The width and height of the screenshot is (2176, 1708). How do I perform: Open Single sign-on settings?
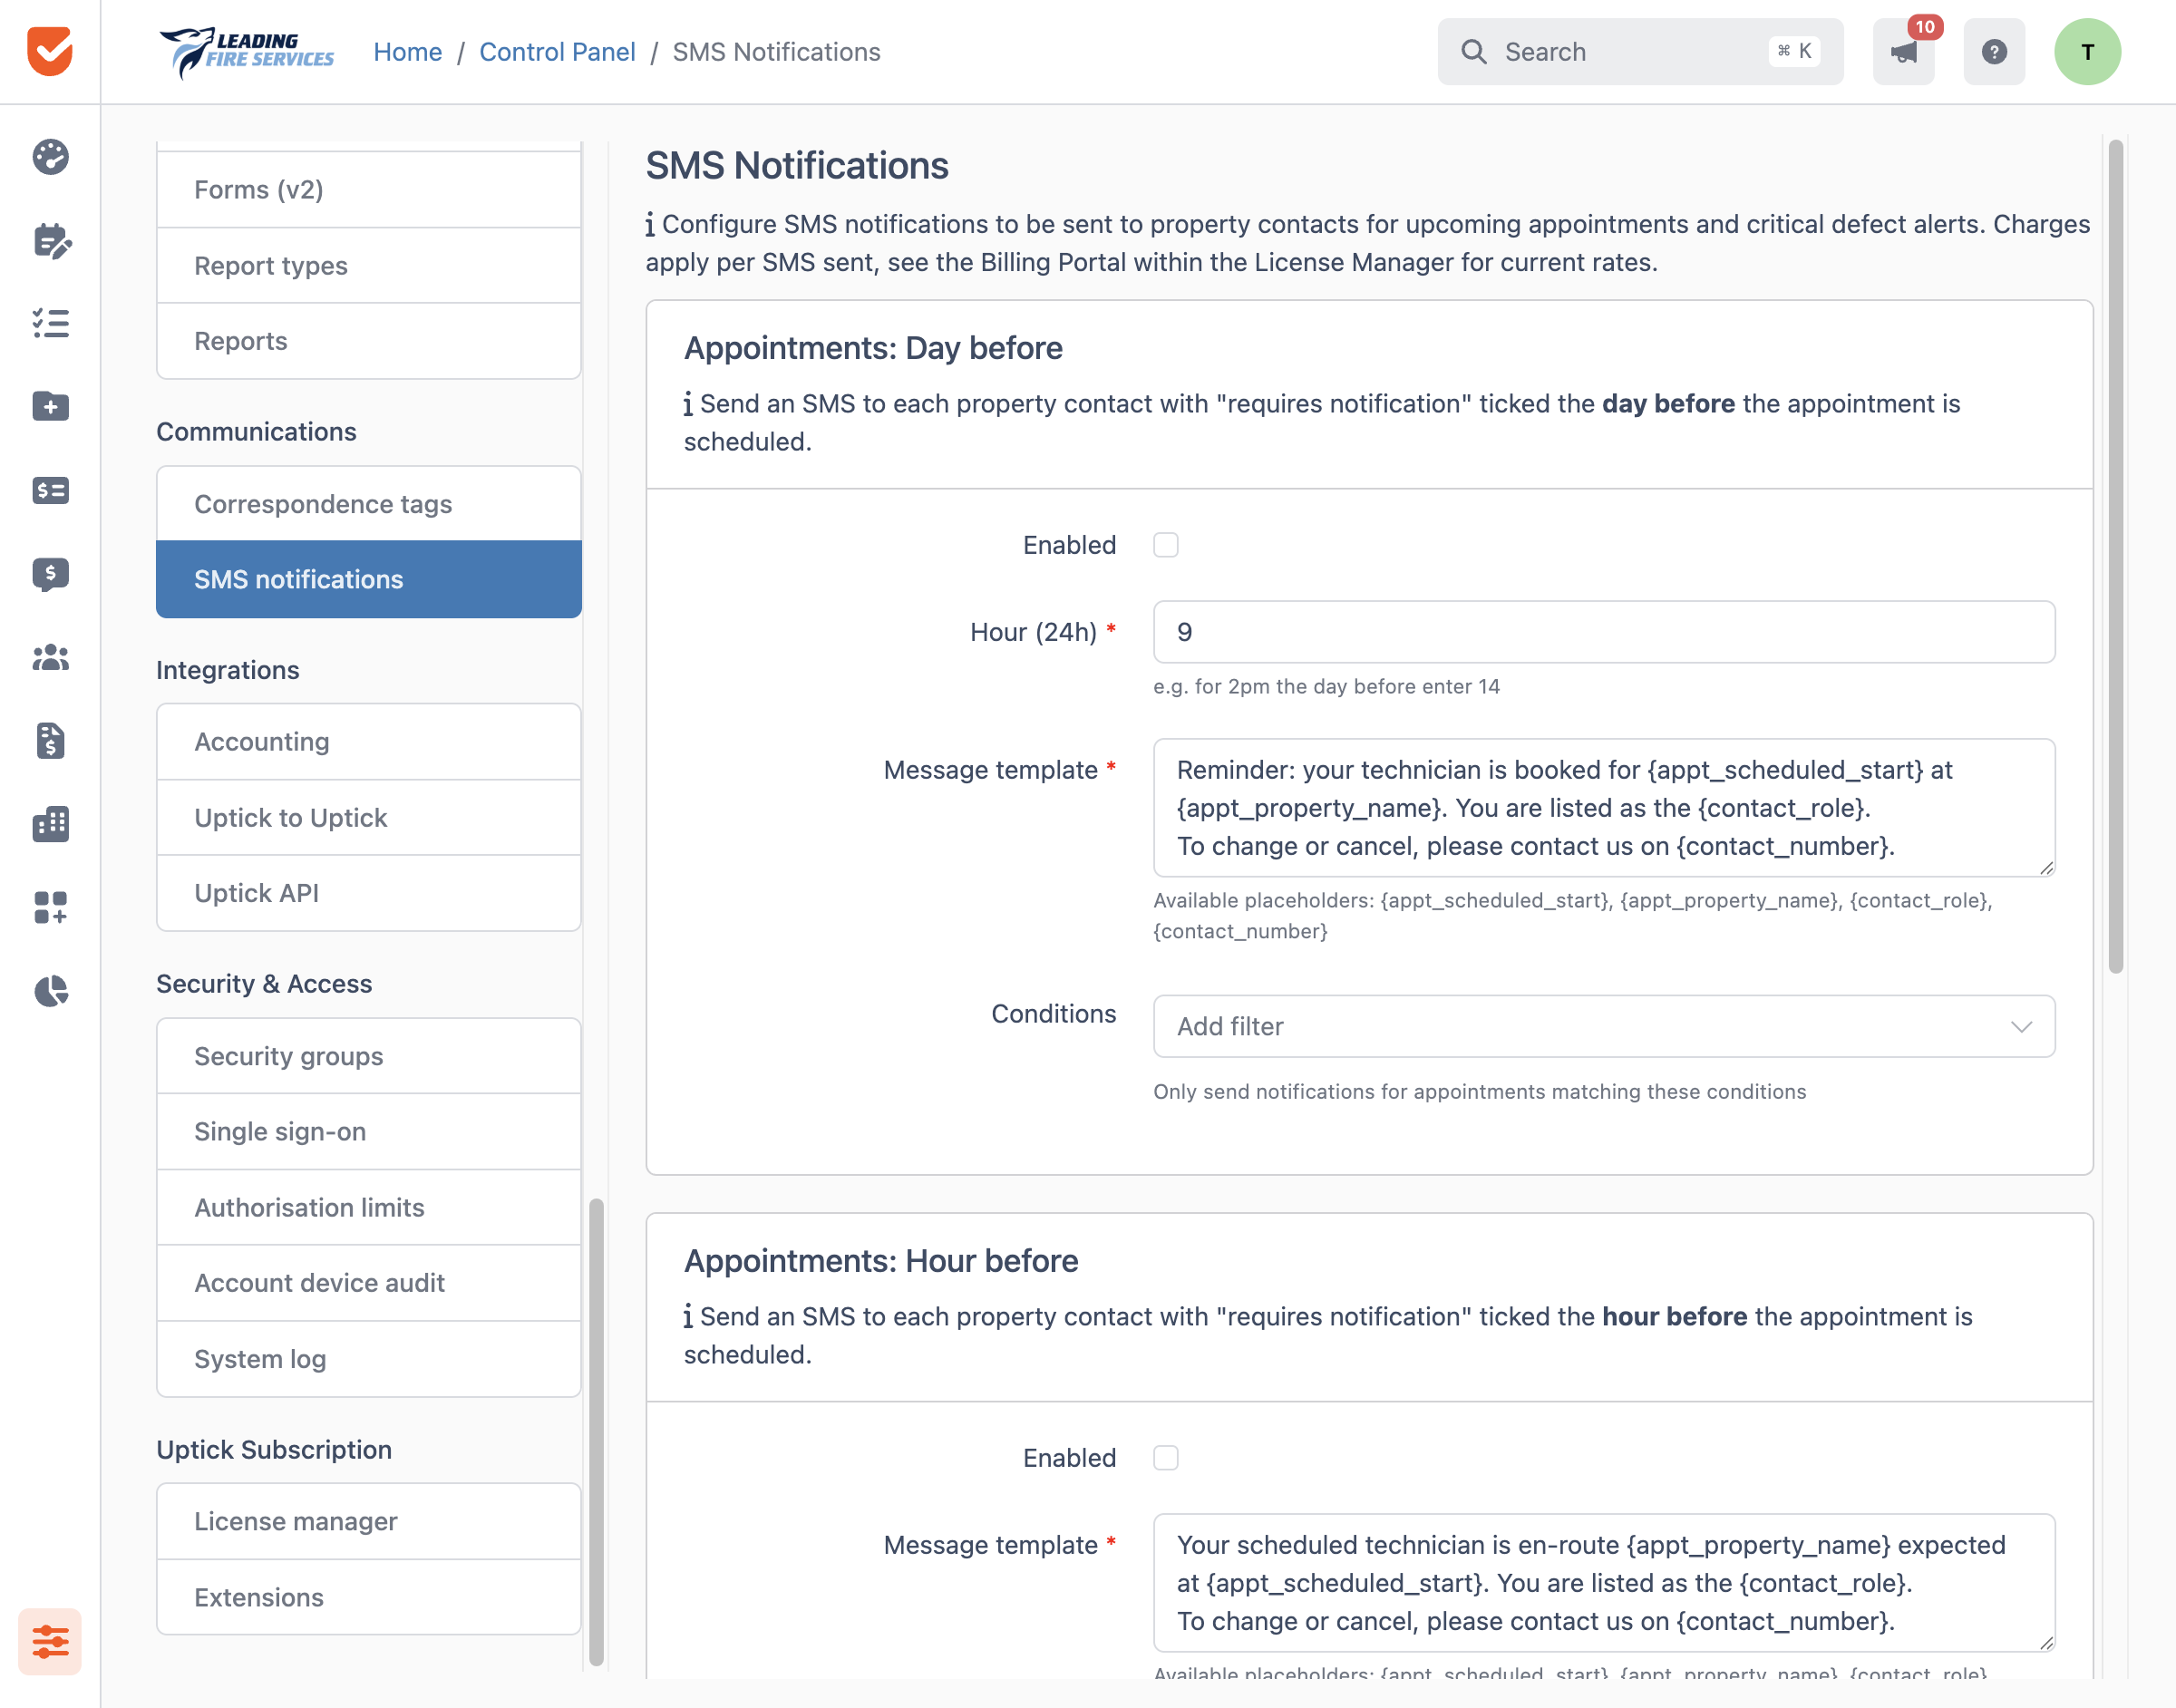pyautogui.click(x=369, y=1132)
